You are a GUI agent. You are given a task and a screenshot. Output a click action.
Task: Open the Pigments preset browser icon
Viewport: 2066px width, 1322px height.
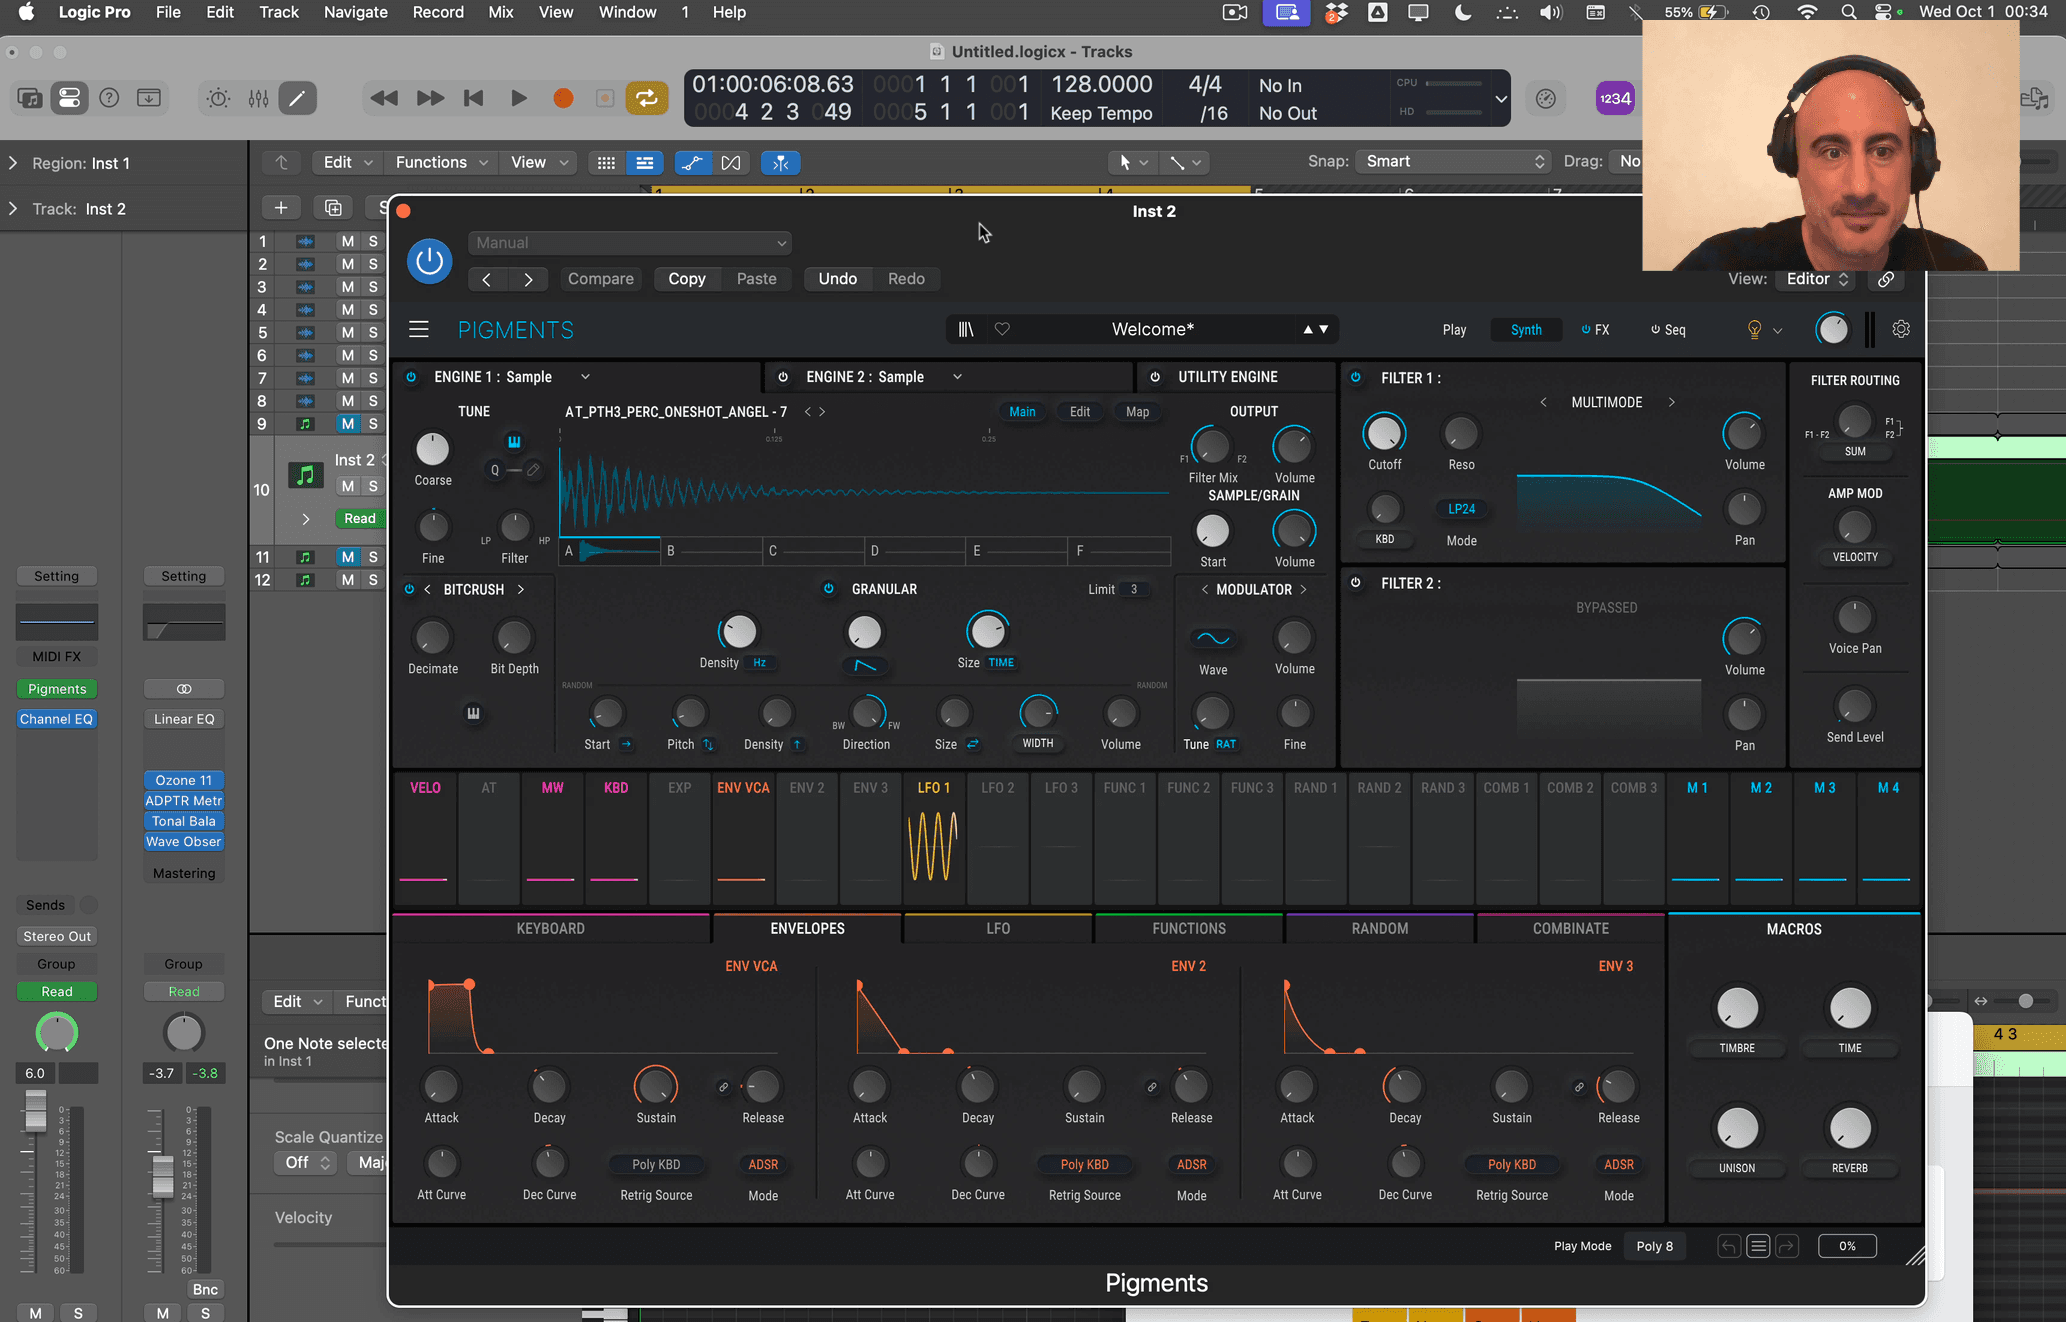click(966, 329)
